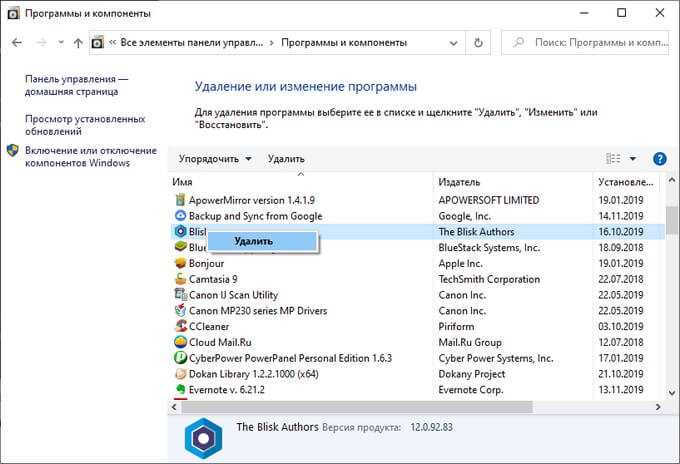Open the installed updates link
This screenshot has width=680, height=464.
tap(85, 125)
